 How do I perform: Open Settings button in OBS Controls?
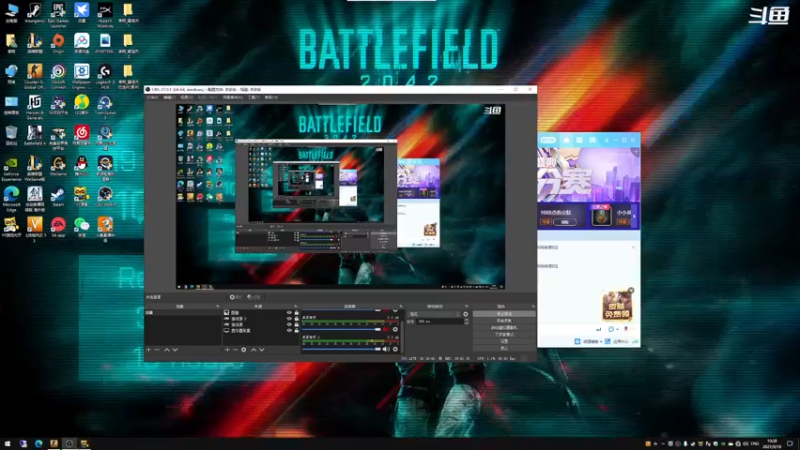(x=504, y=341)
